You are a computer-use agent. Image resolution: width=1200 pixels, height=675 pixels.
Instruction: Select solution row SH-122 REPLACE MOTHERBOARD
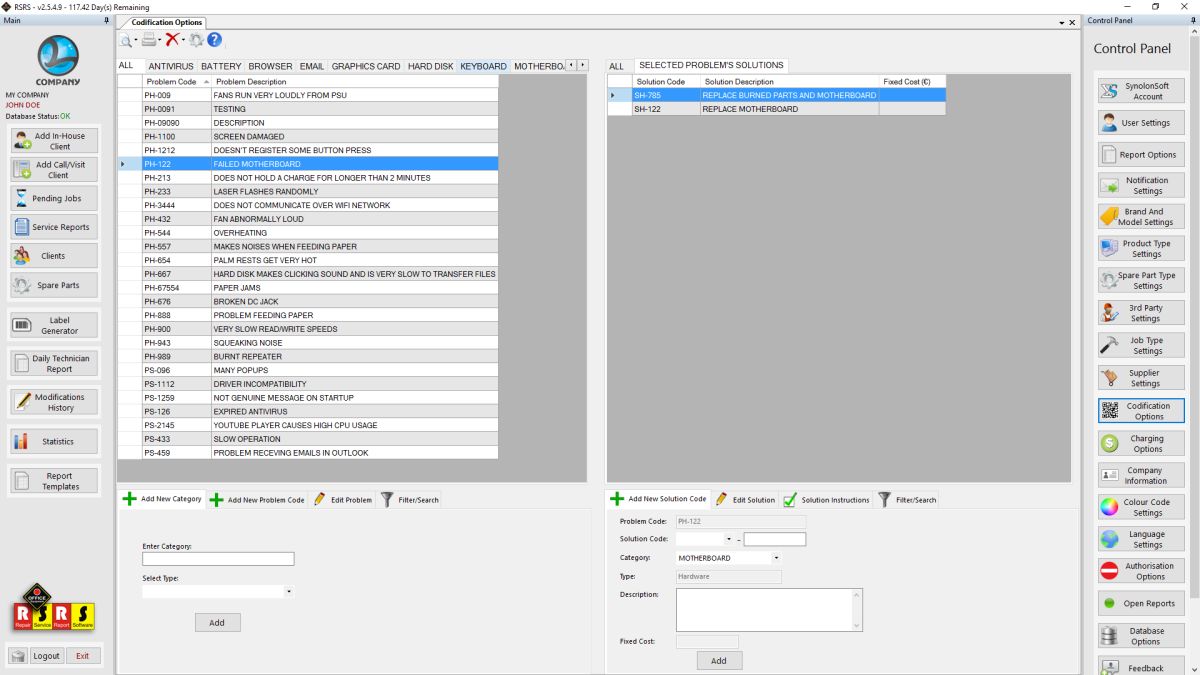(776, 109)
